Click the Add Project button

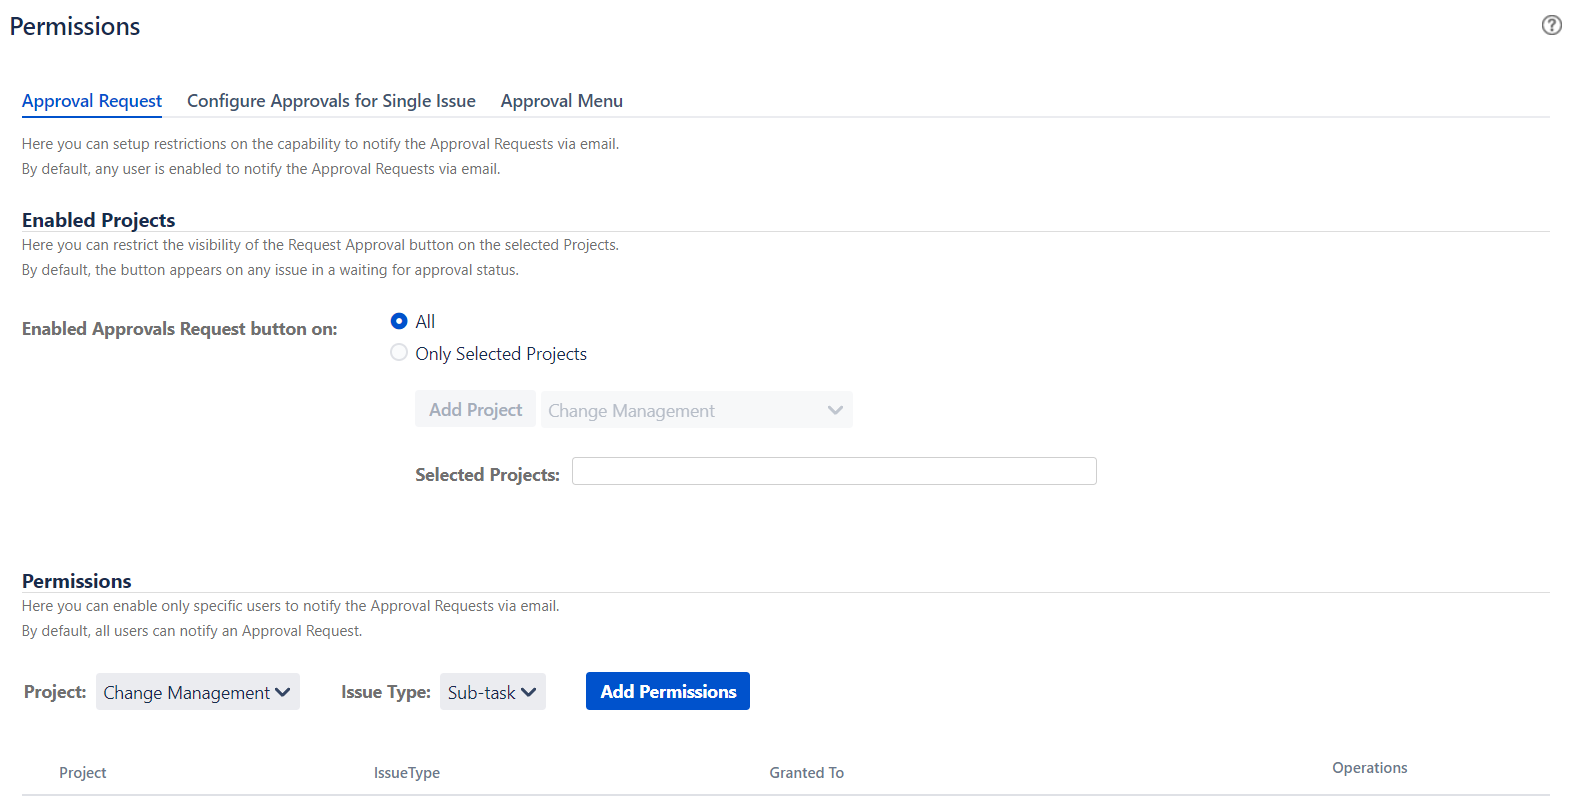[x=475, y=410]
